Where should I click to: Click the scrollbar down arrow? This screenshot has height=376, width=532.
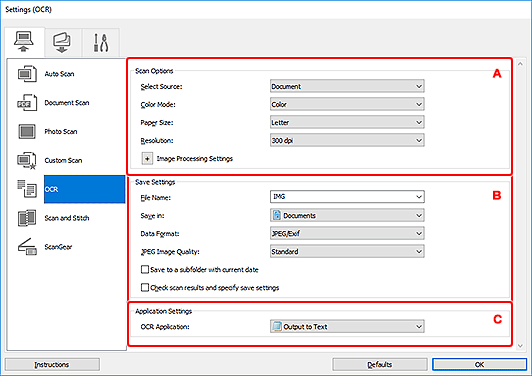520,346
